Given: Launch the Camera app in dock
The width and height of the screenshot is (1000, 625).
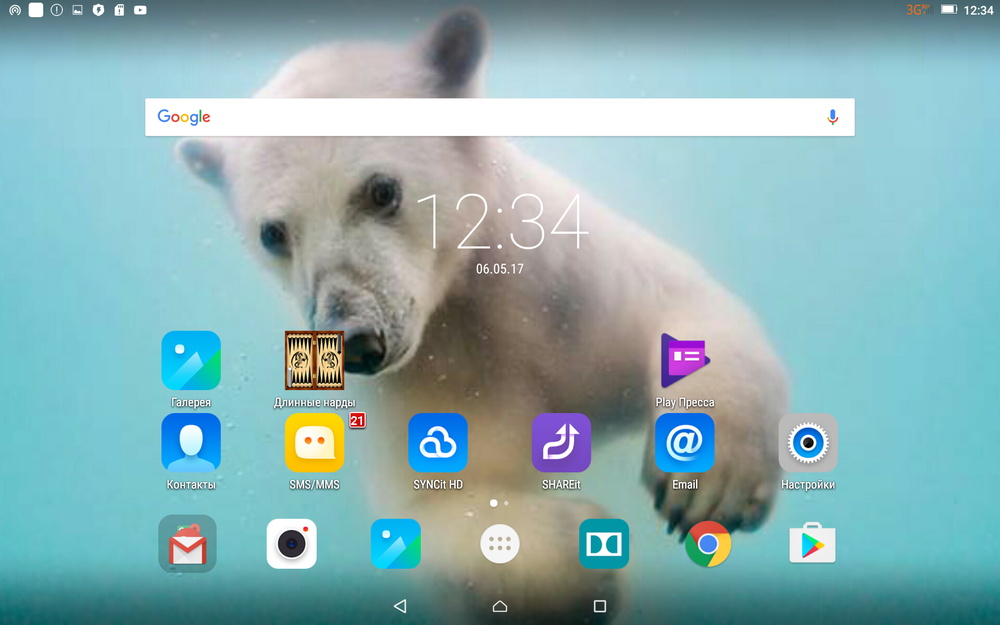Looking at the screenshot, I should tap(291, 545).
